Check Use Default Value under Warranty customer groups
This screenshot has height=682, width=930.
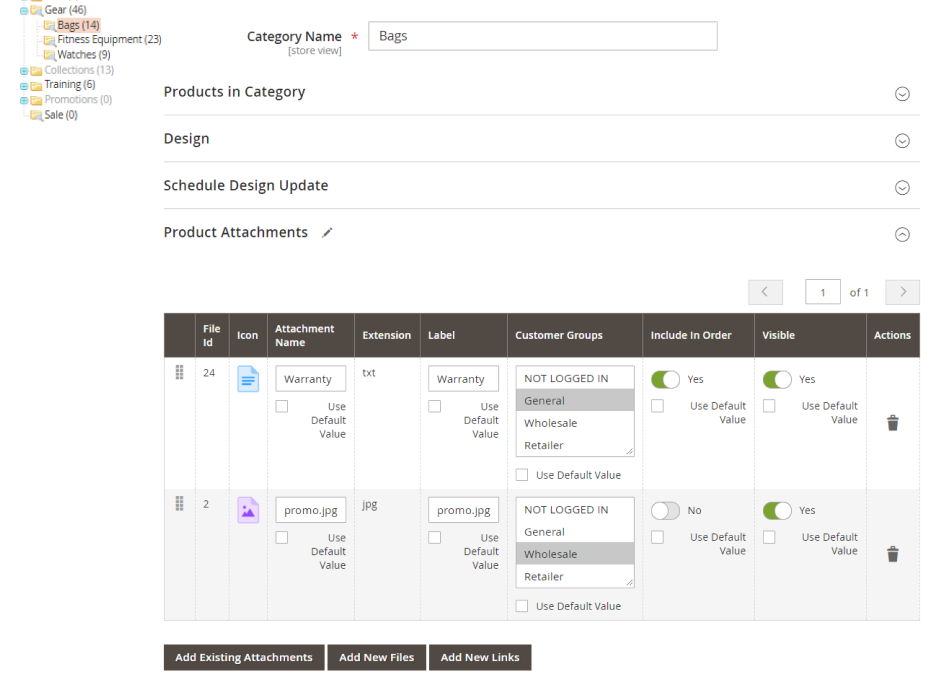522,475
